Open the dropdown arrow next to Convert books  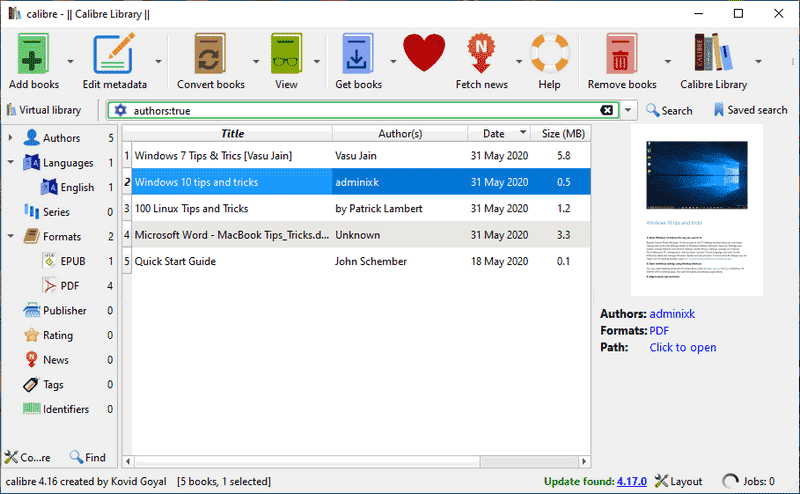point(256,61)
